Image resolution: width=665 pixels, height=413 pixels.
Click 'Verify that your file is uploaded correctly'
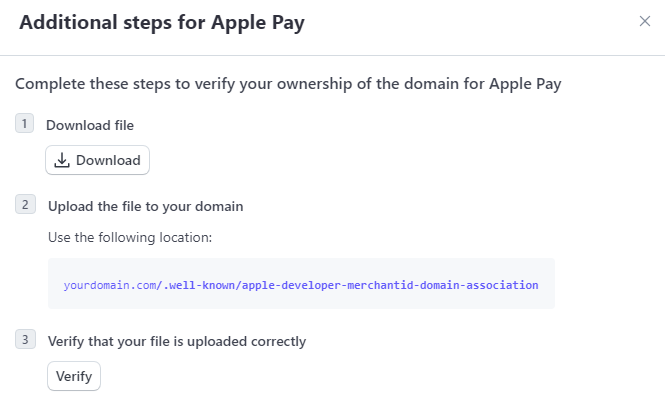coord(177,341)
